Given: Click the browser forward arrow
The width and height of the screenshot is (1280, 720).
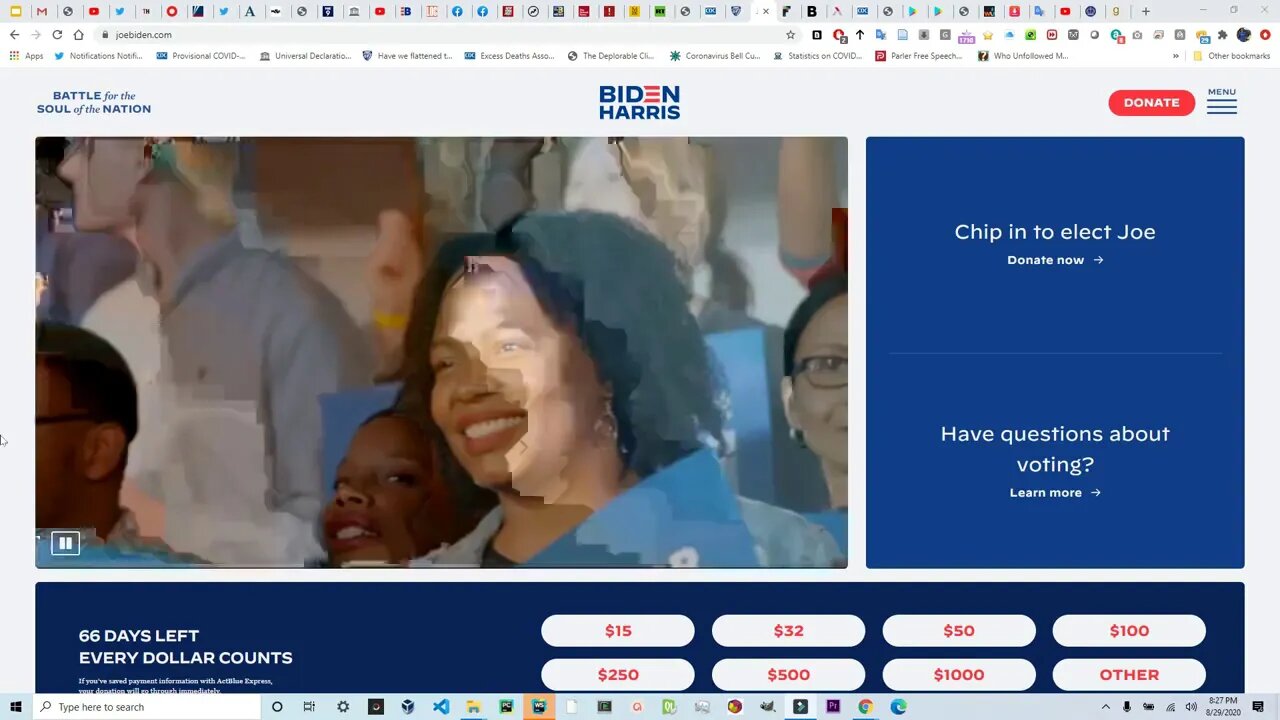Looking at the screenshot, I should (36, 34).
